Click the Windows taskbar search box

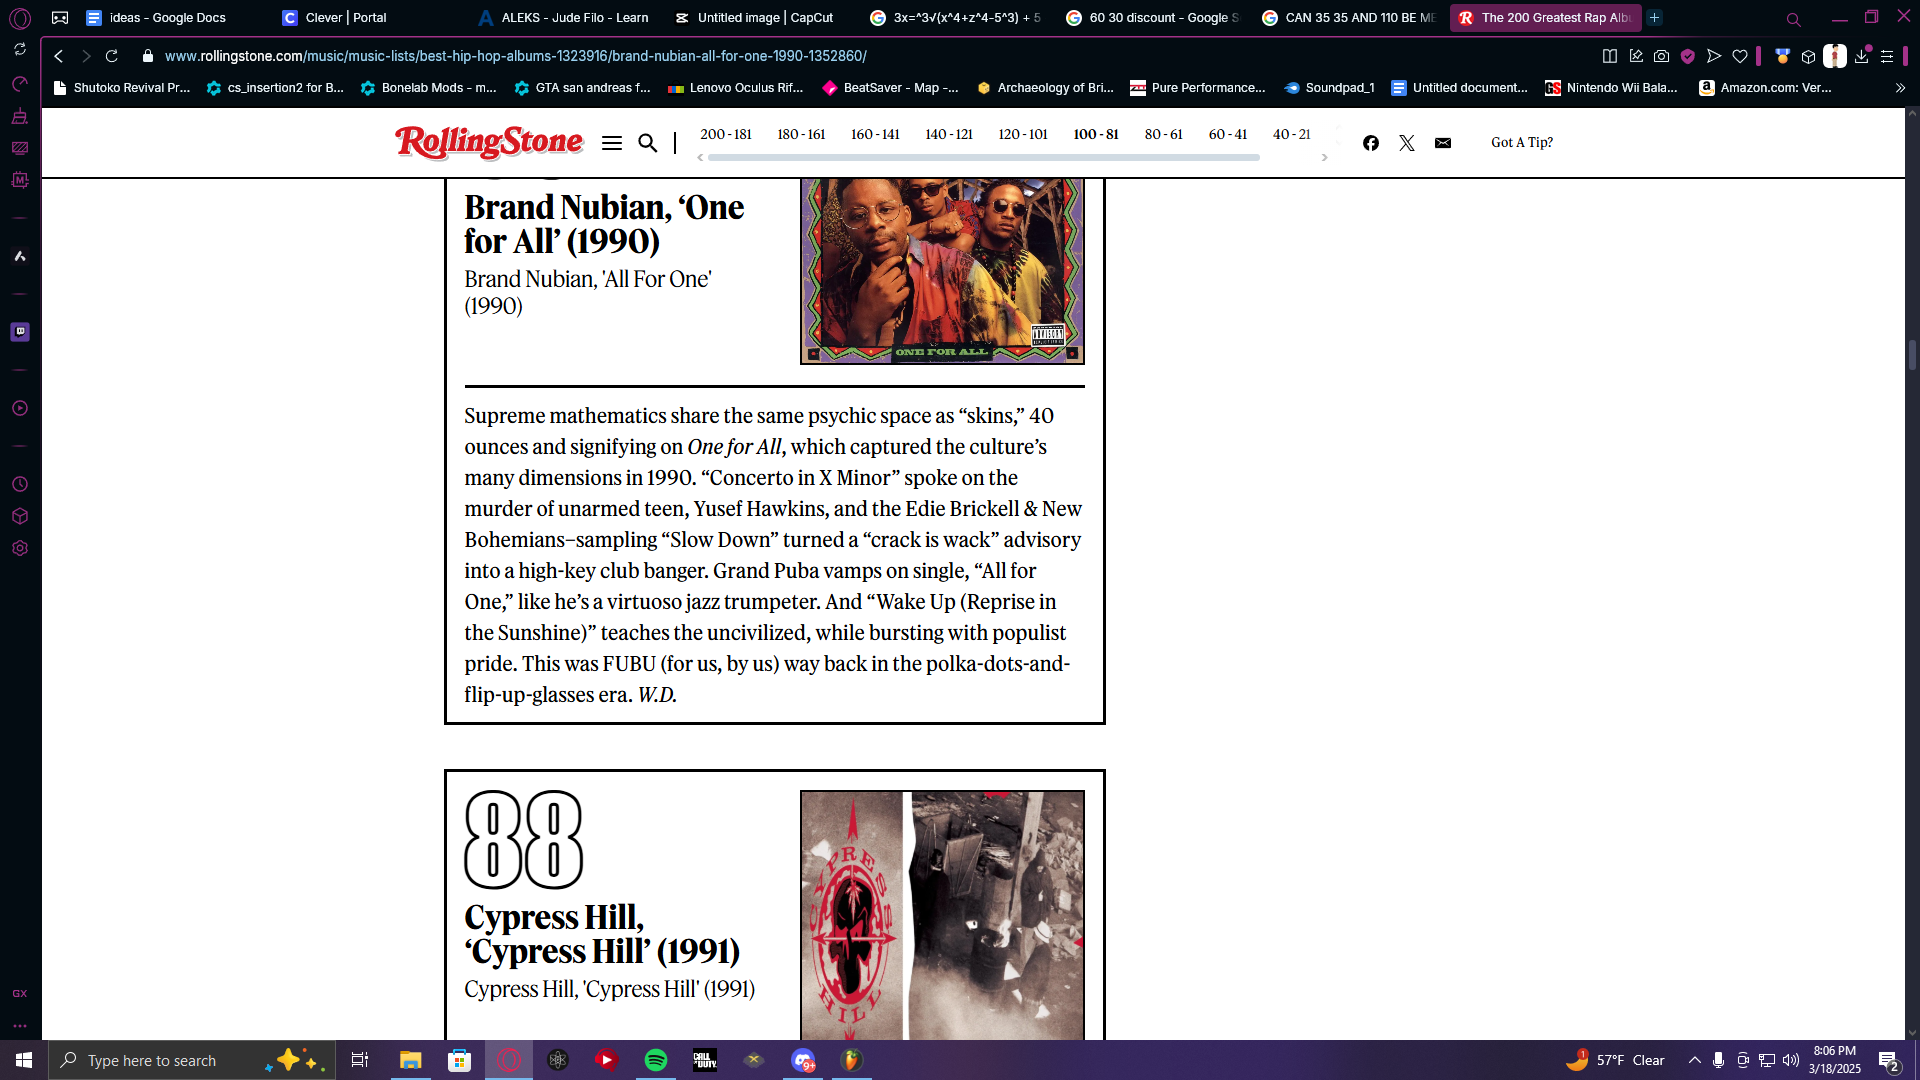191,1060
